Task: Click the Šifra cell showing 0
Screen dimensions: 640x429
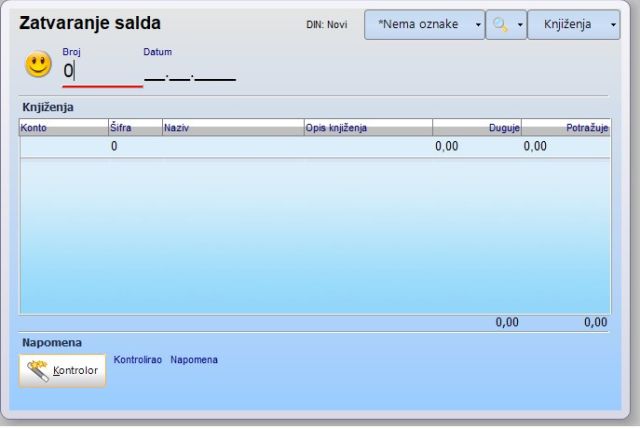Action: click(x=133, y=147)
